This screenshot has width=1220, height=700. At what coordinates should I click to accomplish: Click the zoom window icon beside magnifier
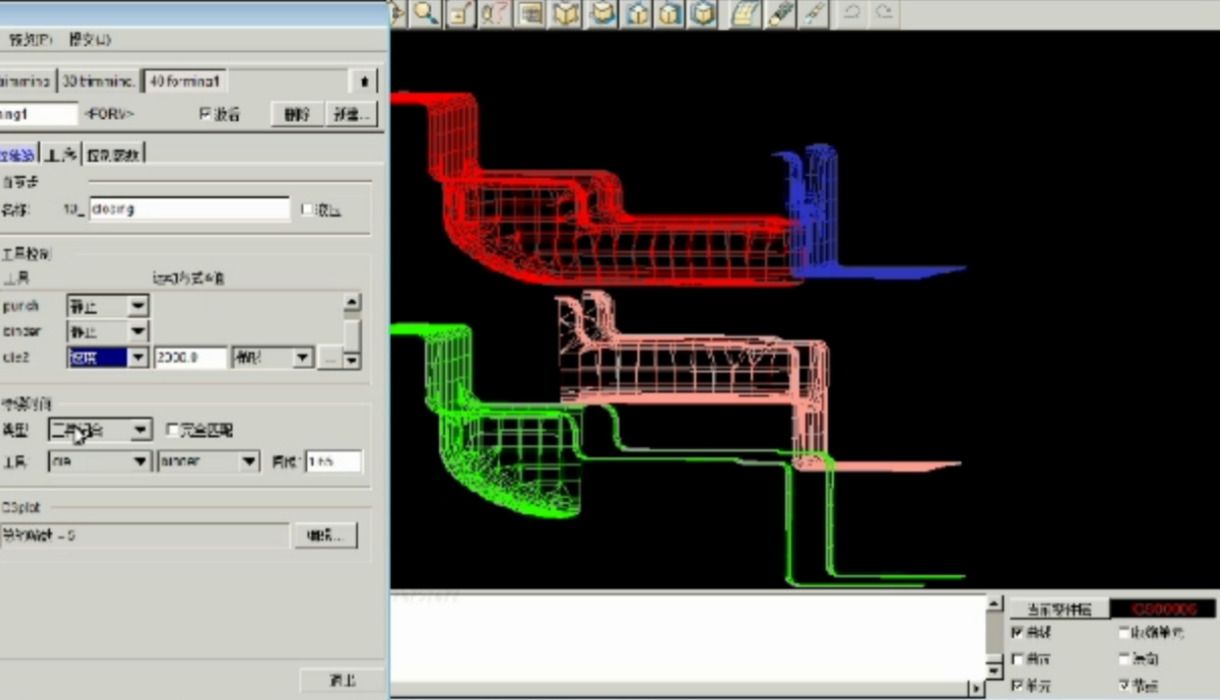tap(461, 13)
